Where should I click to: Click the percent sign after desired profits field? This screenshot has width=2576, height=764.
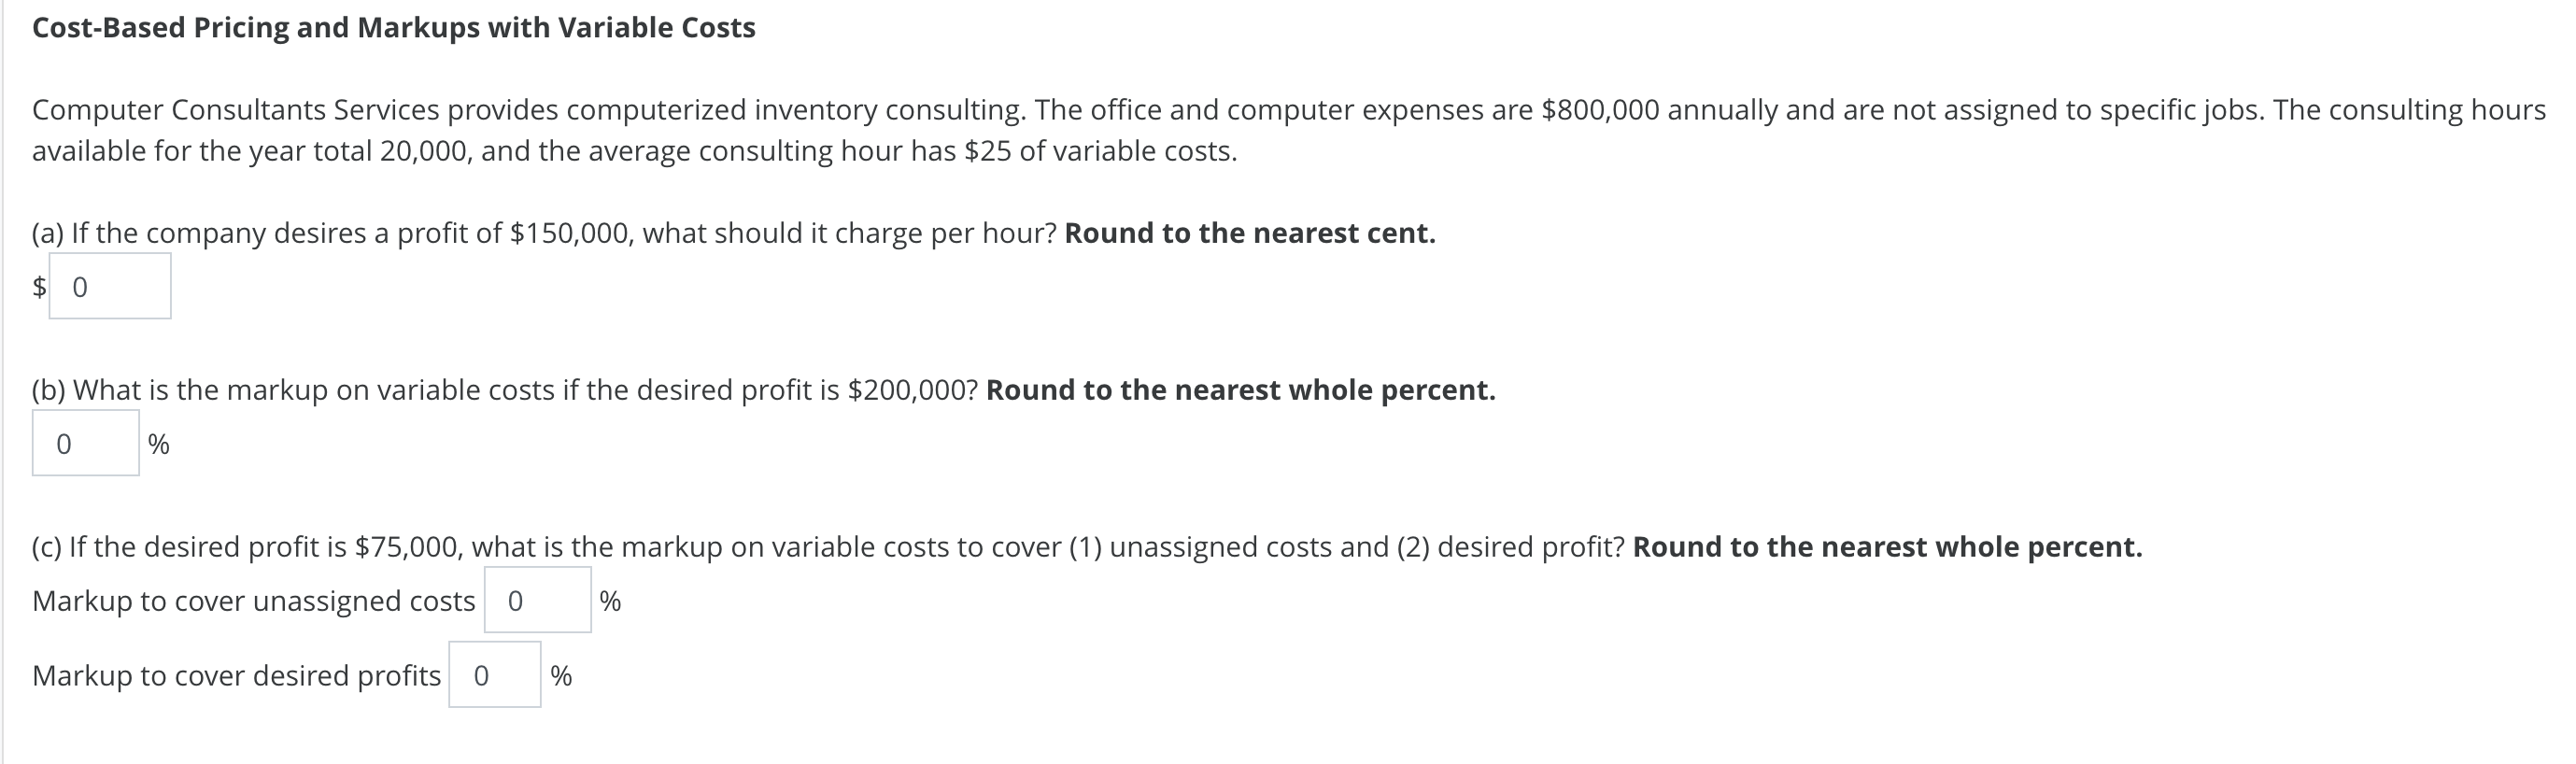[561, 675]
